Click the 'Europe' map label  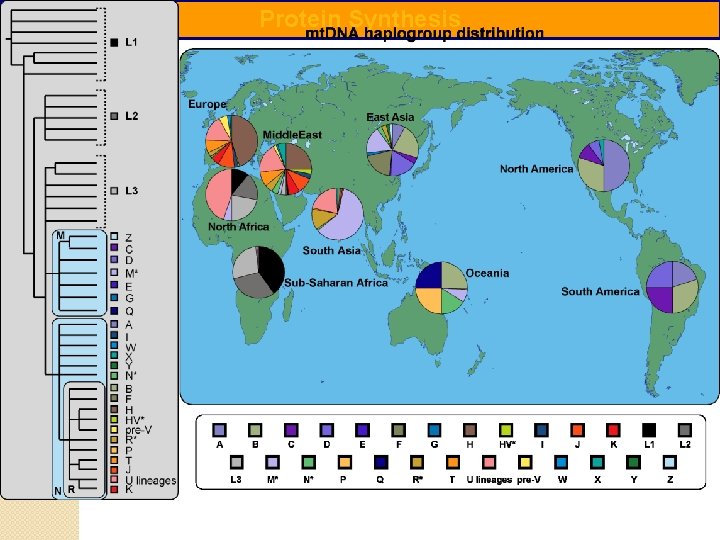207,104
